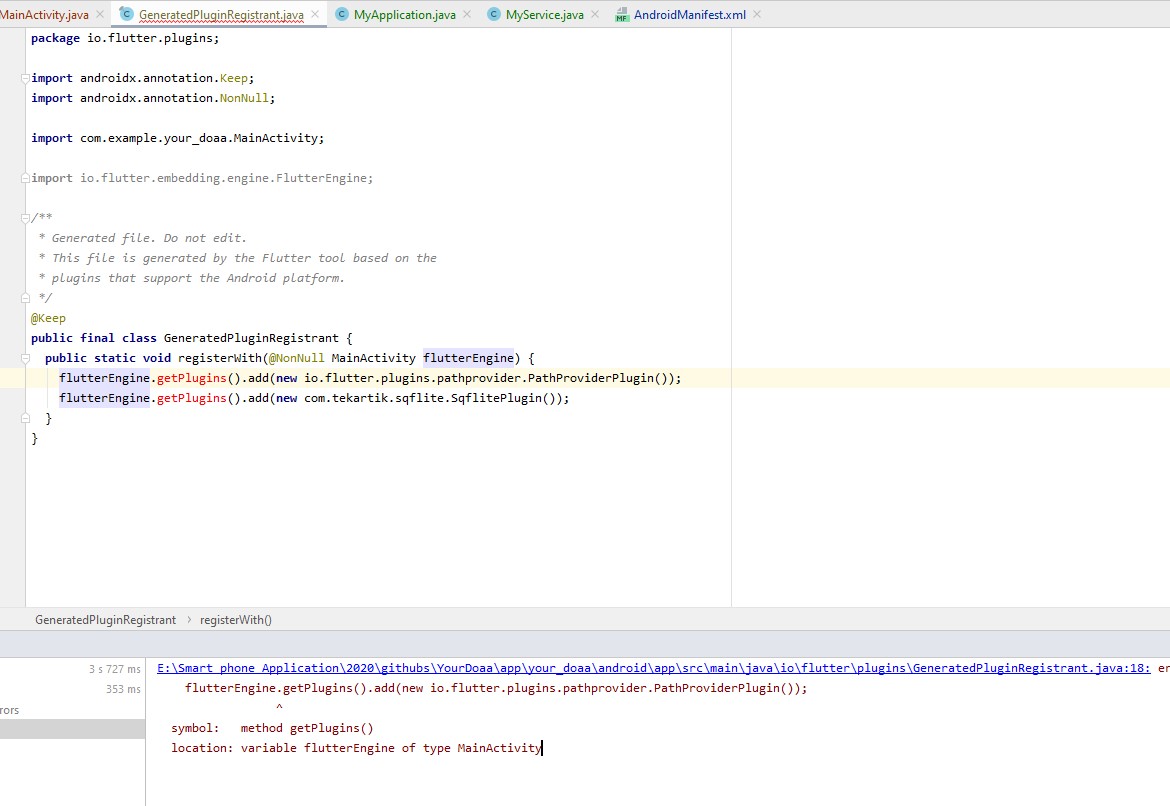Select the highlighted error row in build output

[x=70, y=728]
